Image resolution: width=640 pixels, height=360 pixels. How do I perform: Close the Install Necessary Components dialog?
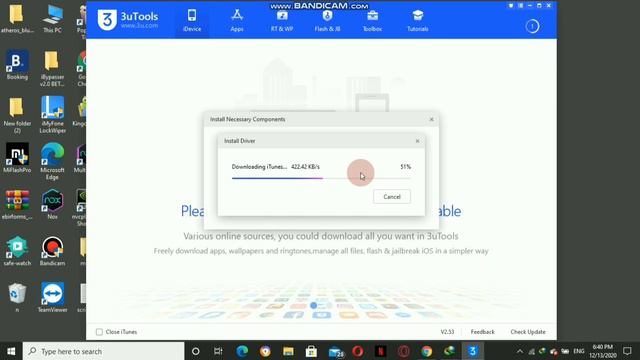(431, 119)
